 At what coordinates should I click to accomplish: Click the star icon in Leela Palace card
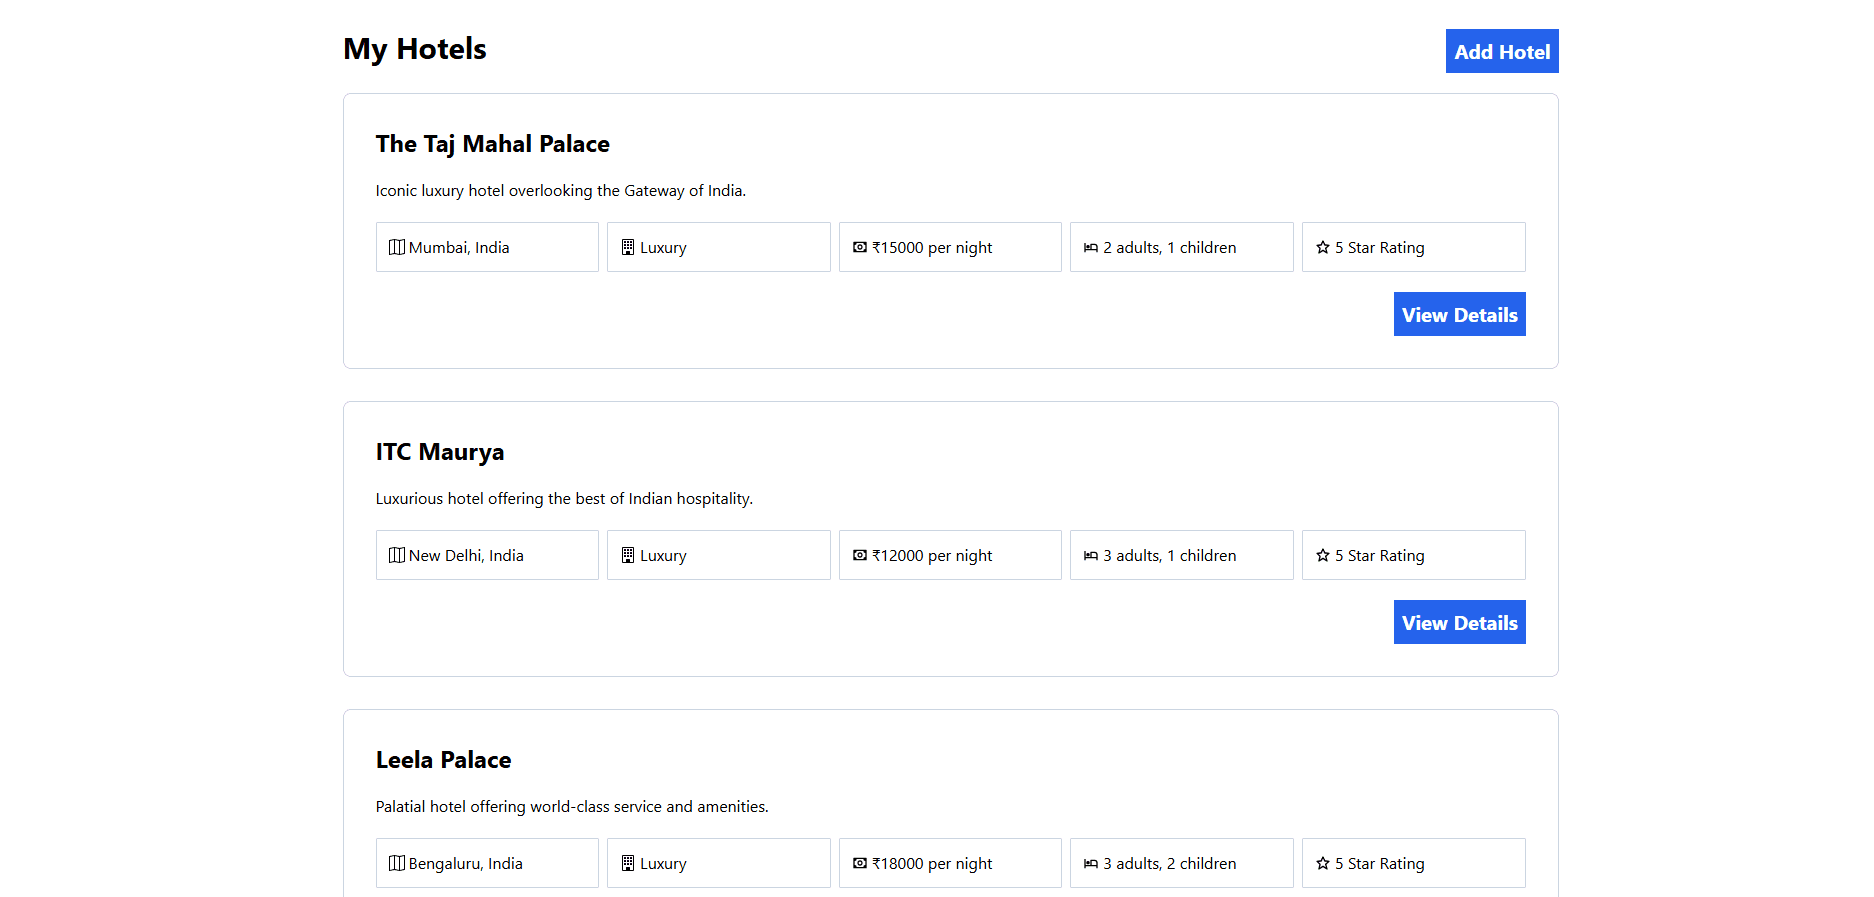coord(1323,863)
